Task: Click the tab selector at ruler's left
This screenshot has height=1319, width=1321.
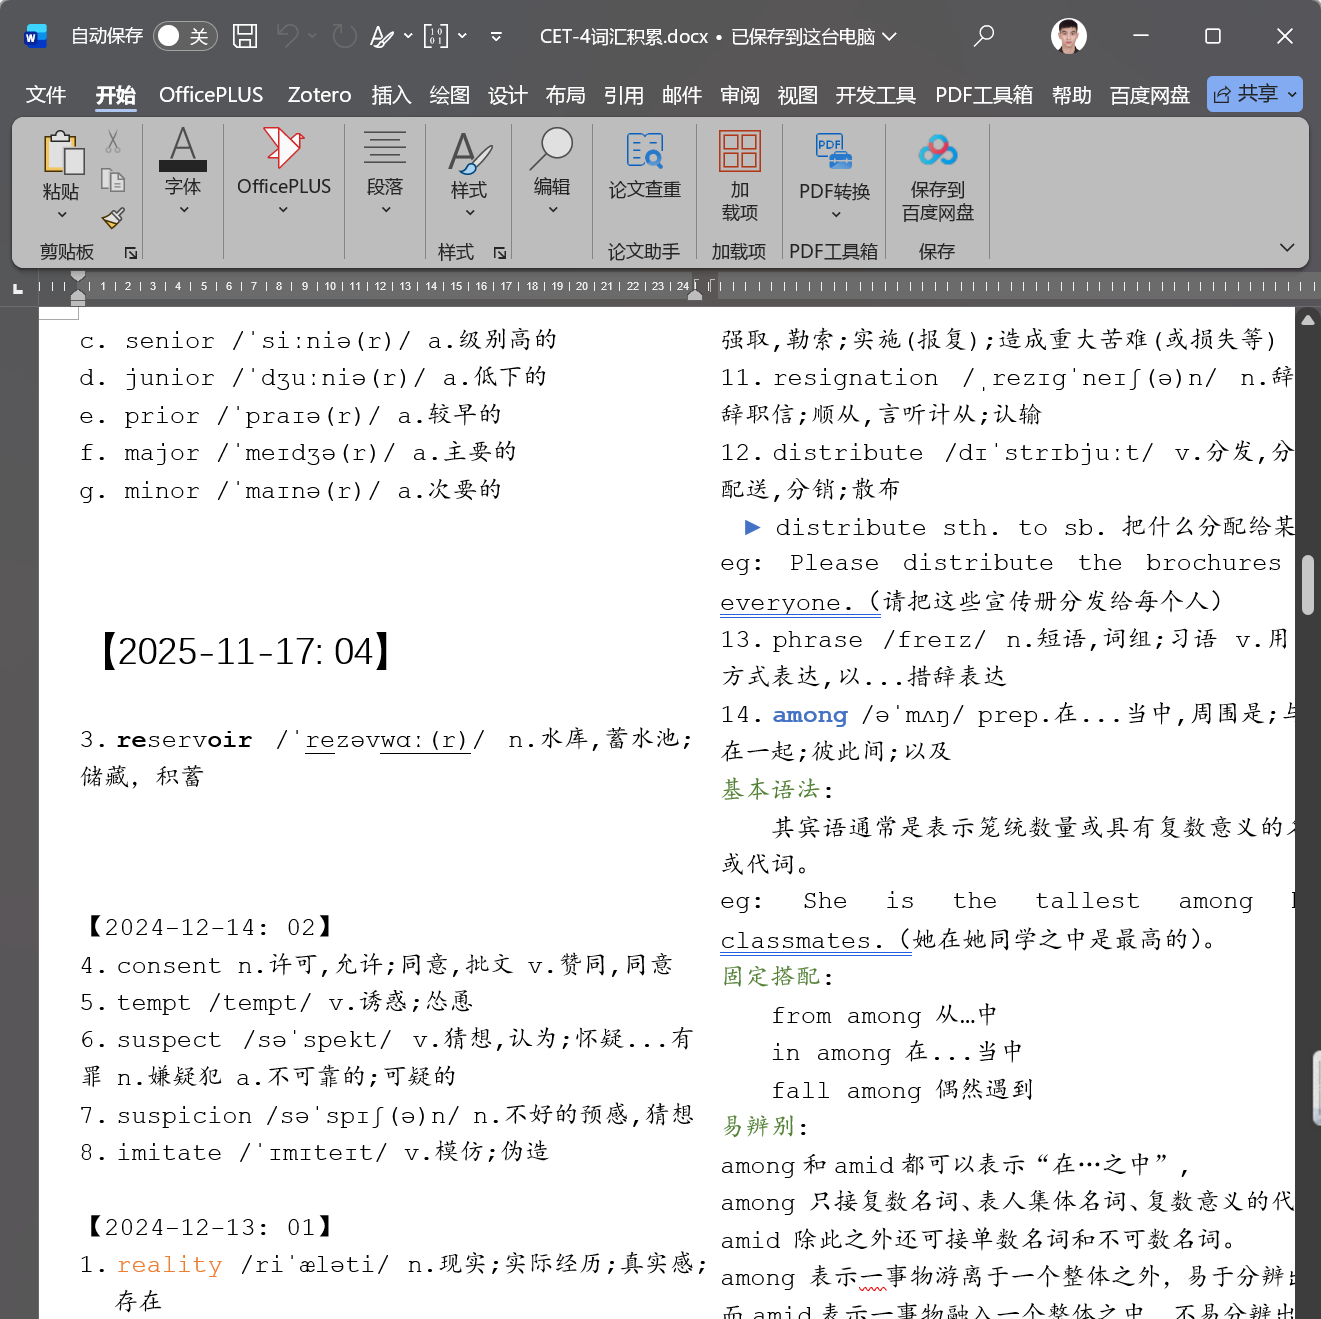Action: 18,288
